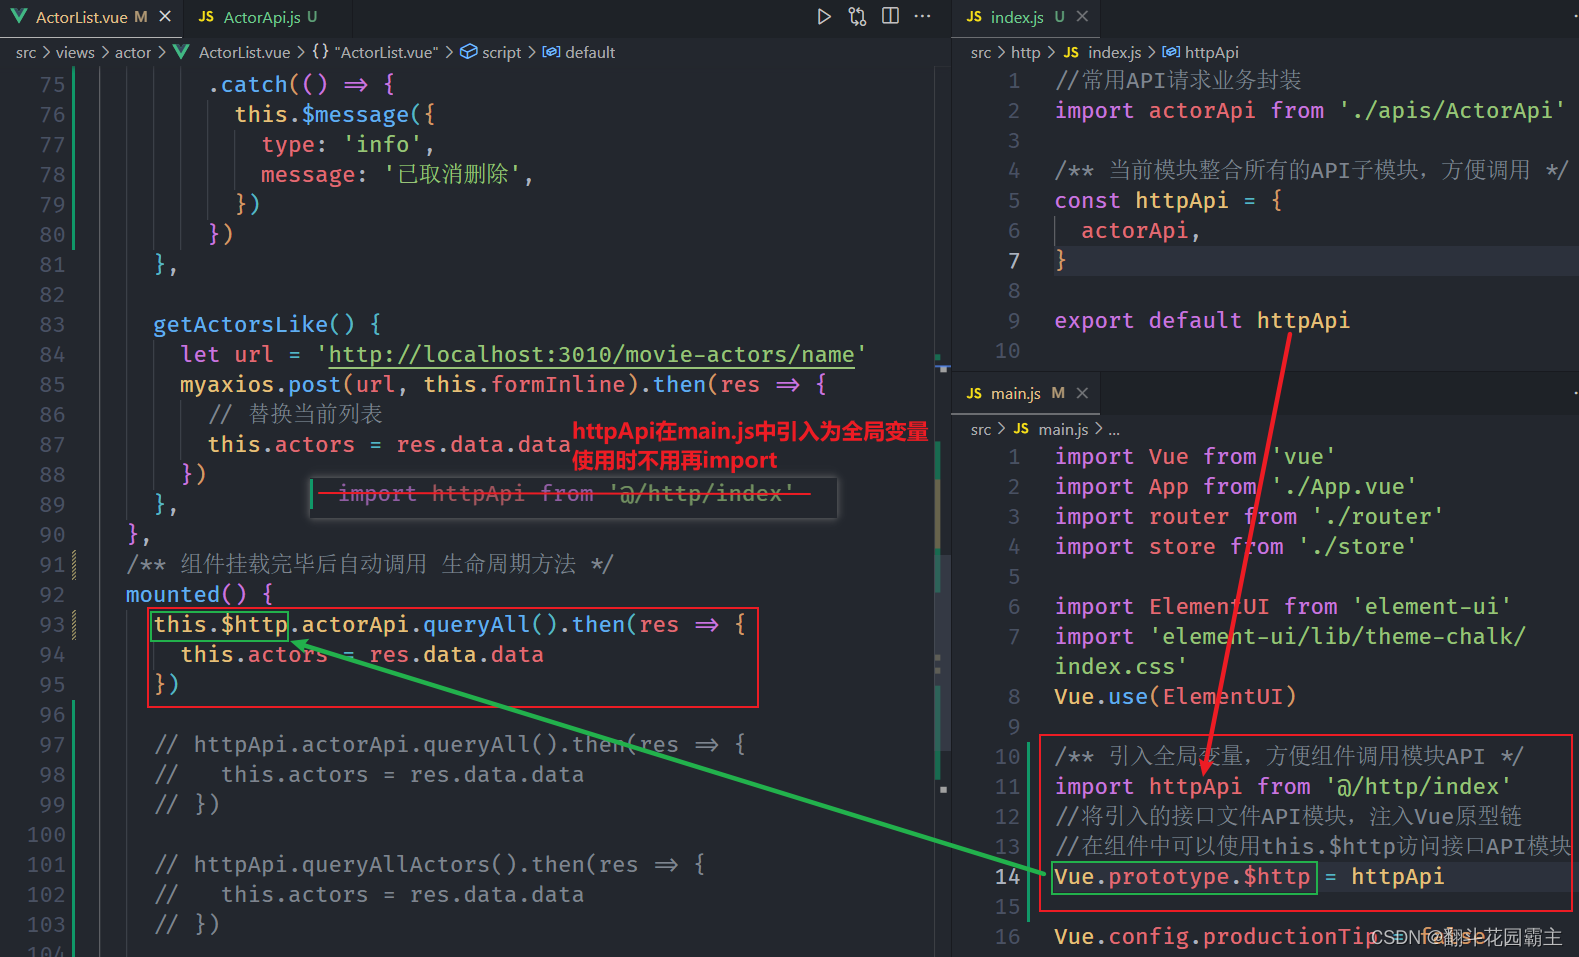1579x957 pixels.
Task: Open 'actor' breadcrumb segment
Action: point(133,52)
